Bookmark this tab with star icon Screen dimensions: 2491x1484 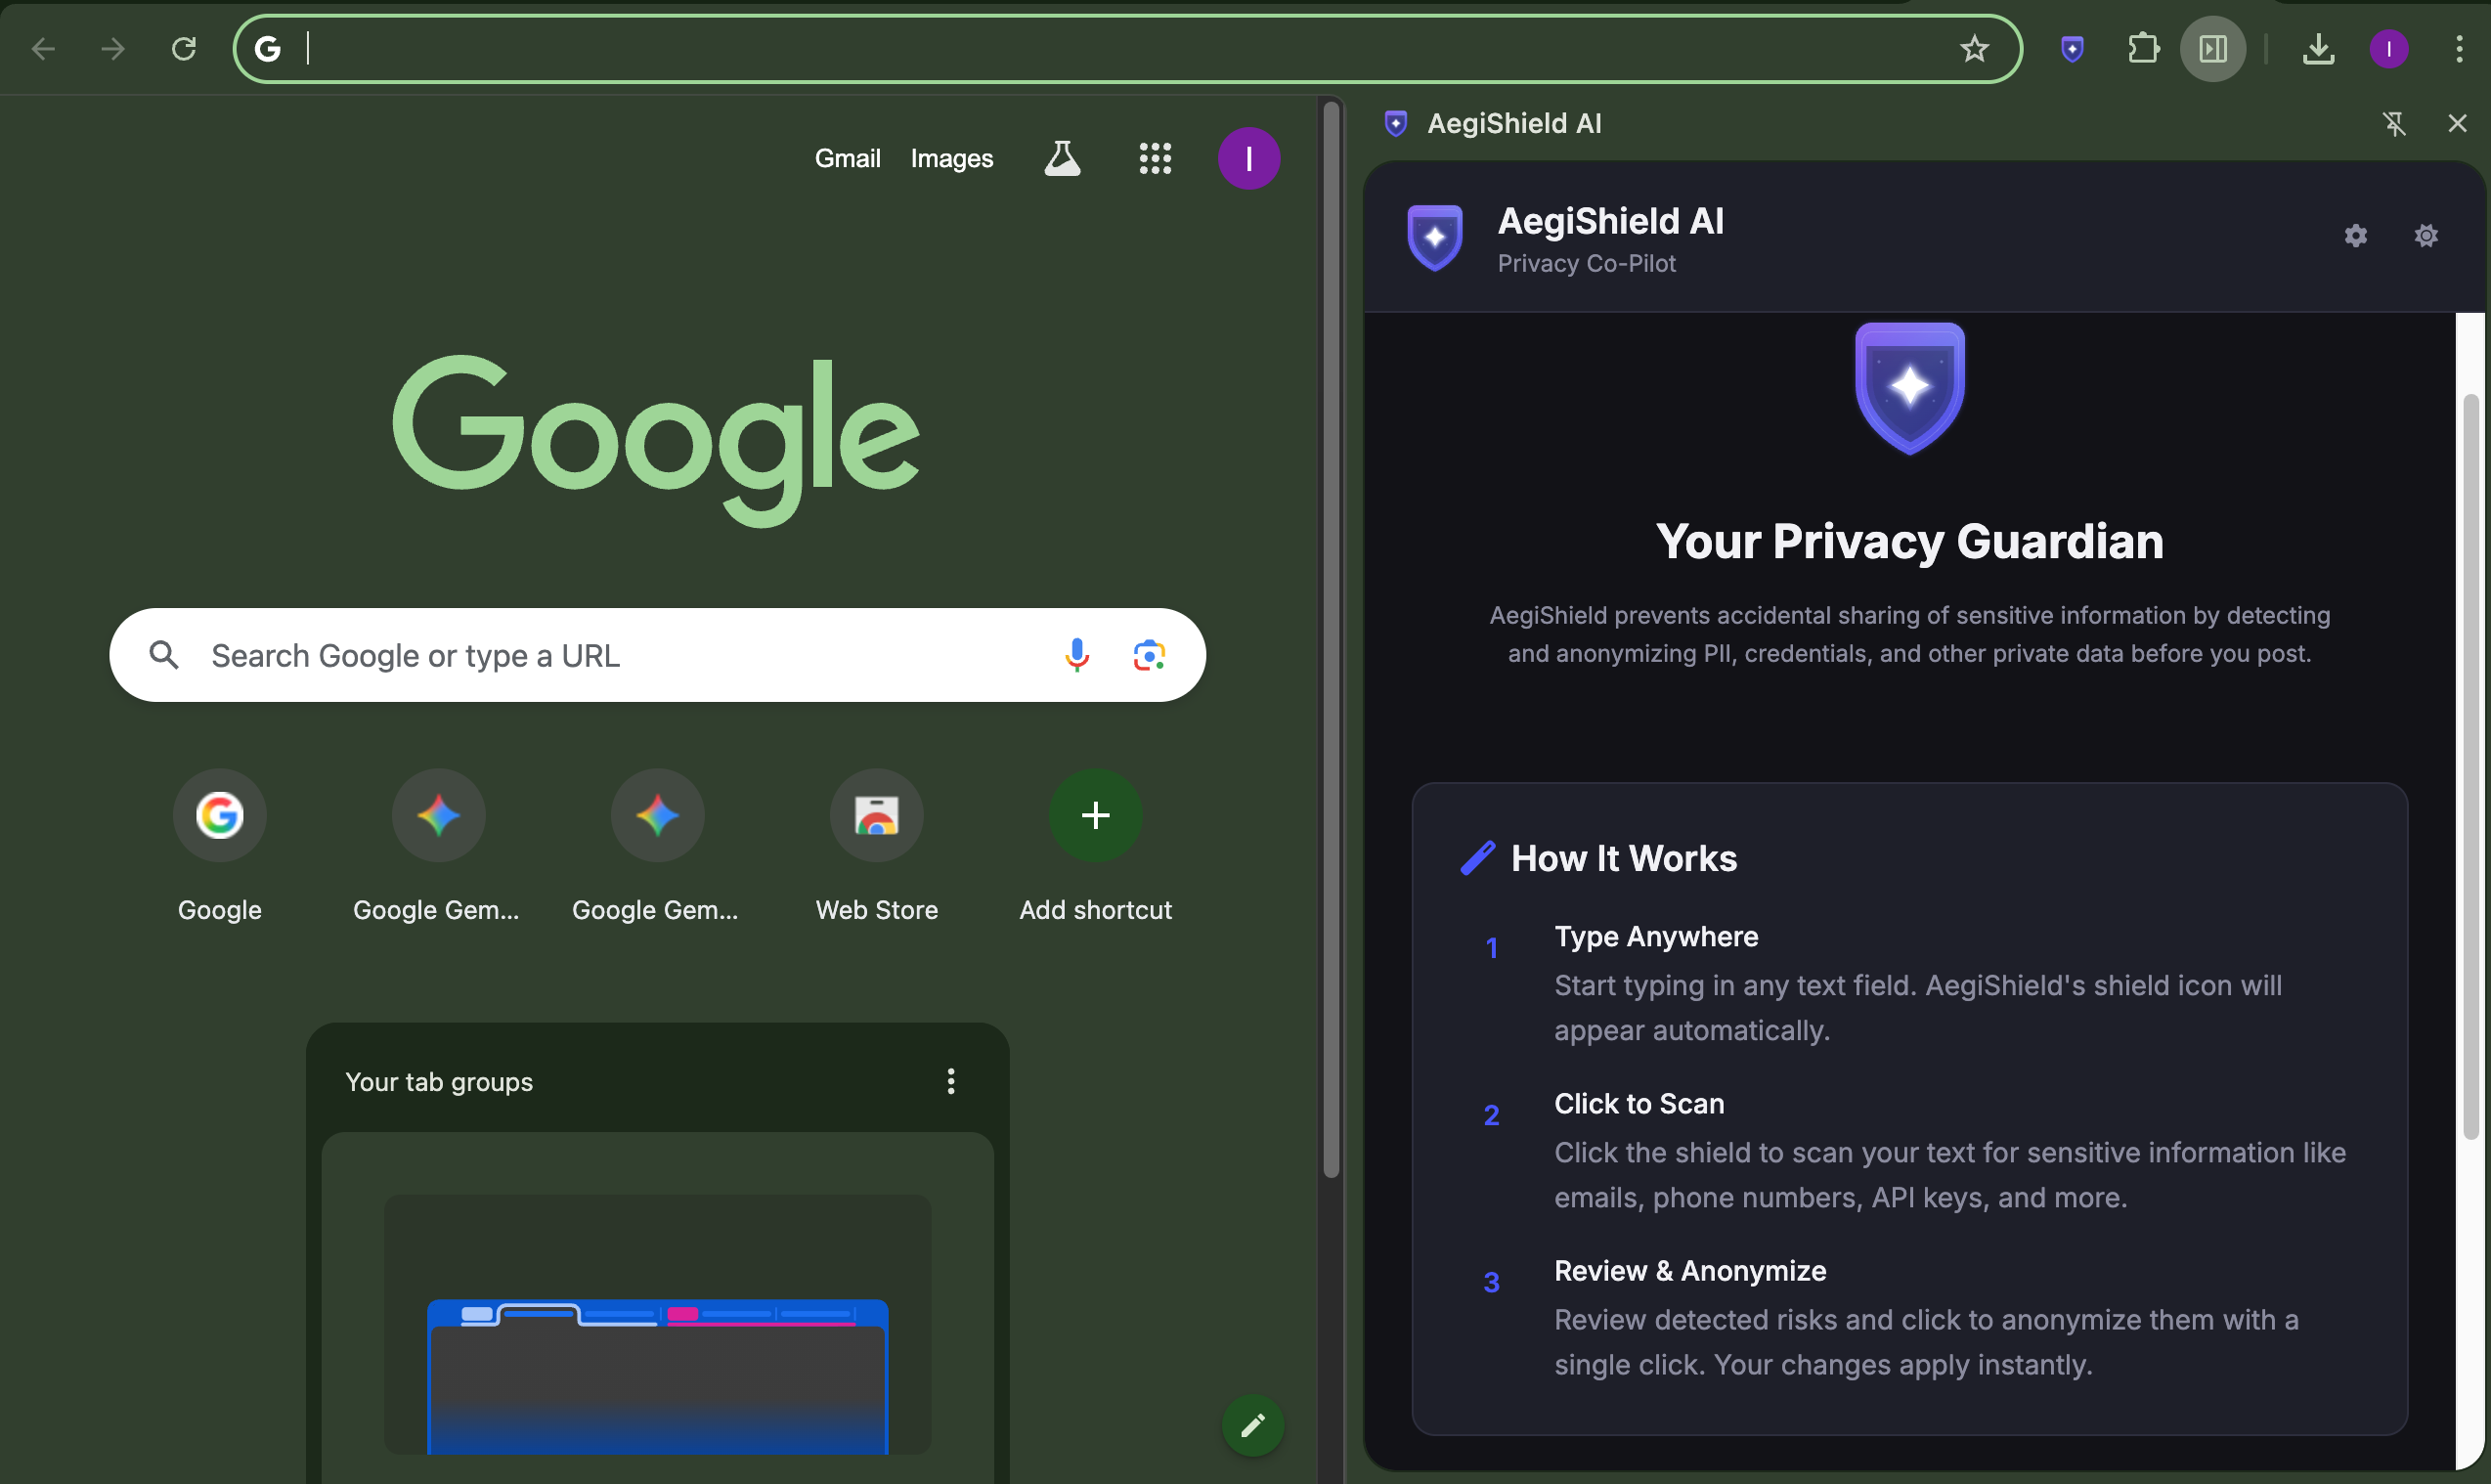click(x=1973, y=48)
